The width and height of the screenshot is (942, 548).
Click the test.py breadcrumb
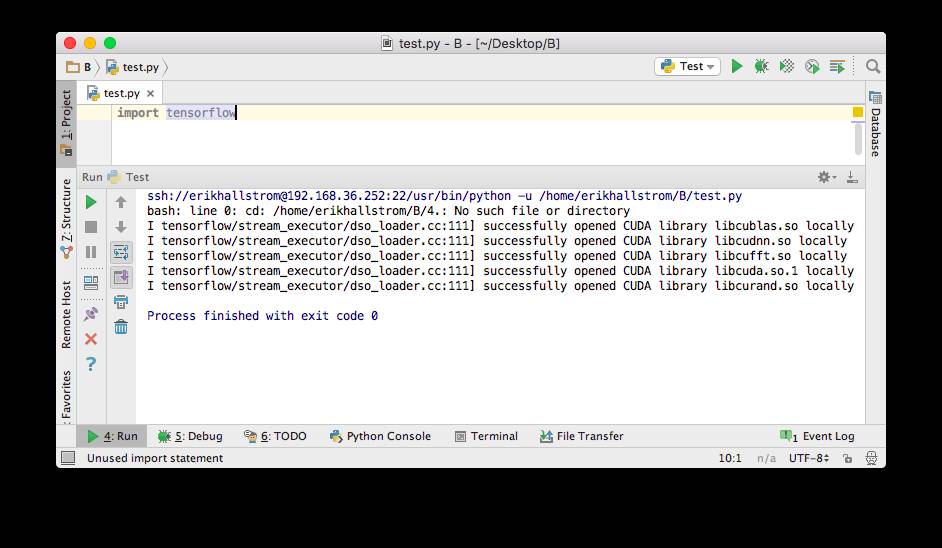[133, 67]
